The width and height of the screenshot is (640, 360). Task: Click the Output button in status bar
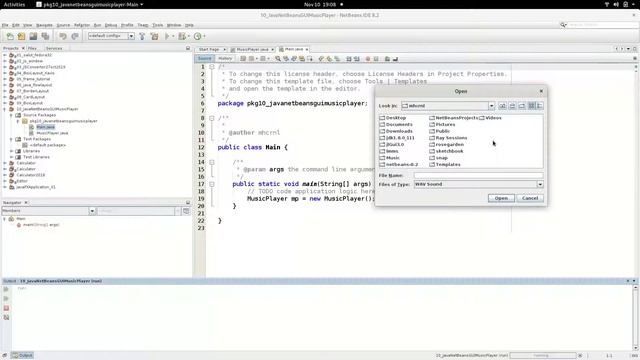[x=22, y=356]
